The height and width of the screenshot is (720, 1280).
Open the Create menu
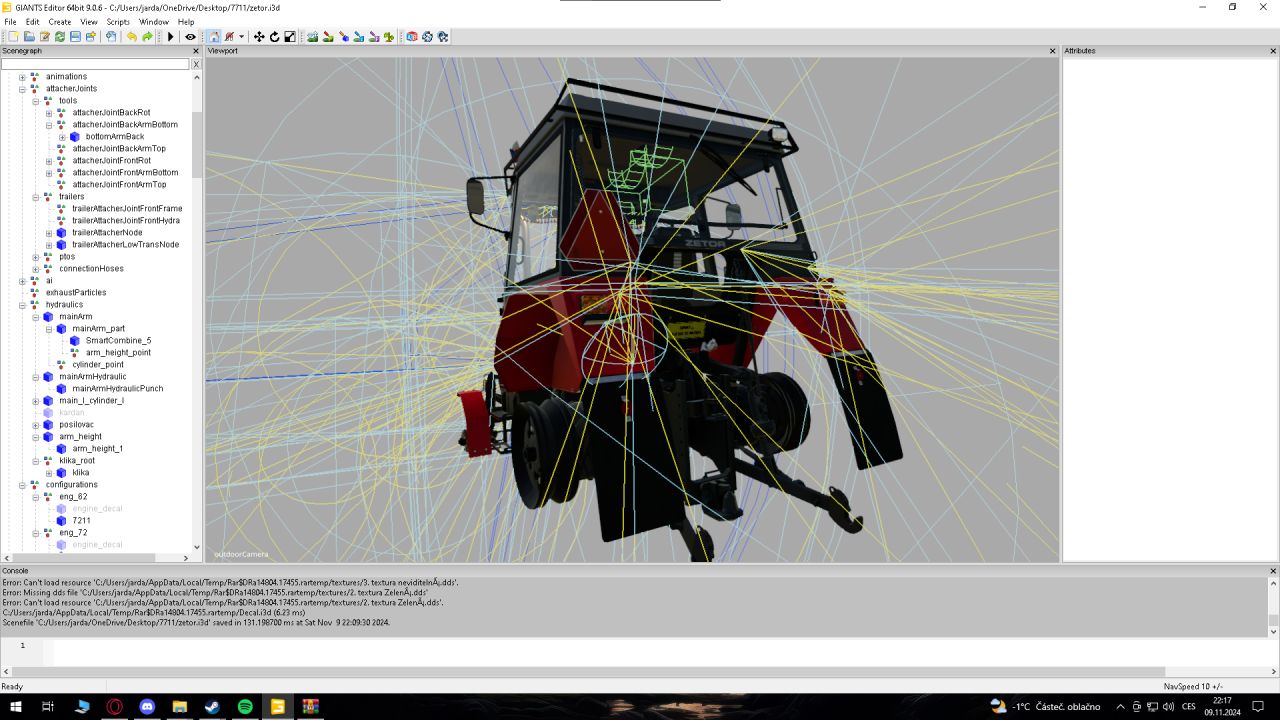point(60,22)
